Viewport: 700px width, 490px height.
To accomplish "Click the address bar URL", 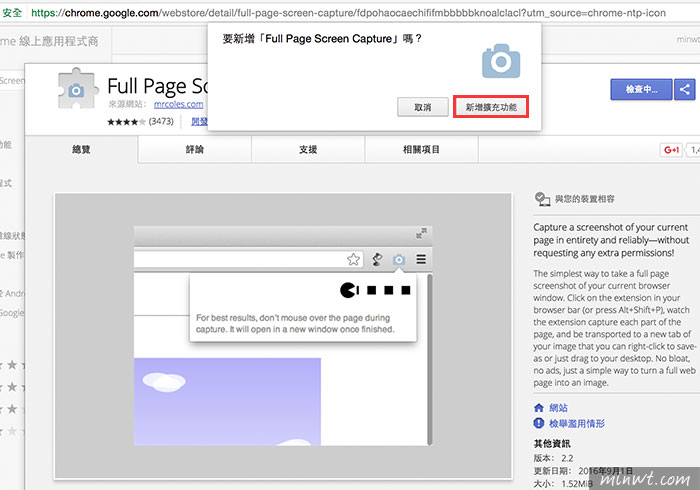I will point(348,13).
